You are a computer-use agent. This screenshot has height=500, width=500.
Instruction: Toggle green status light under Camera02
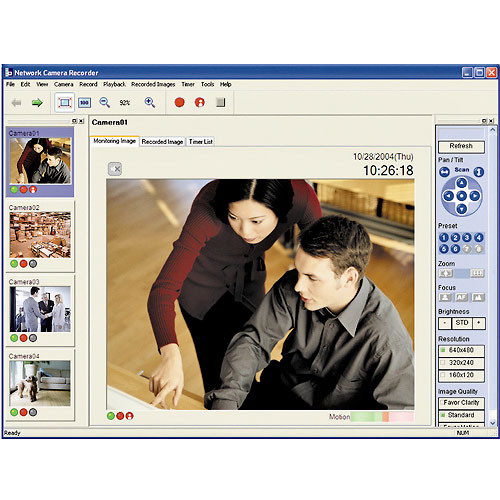pos(14,264)
